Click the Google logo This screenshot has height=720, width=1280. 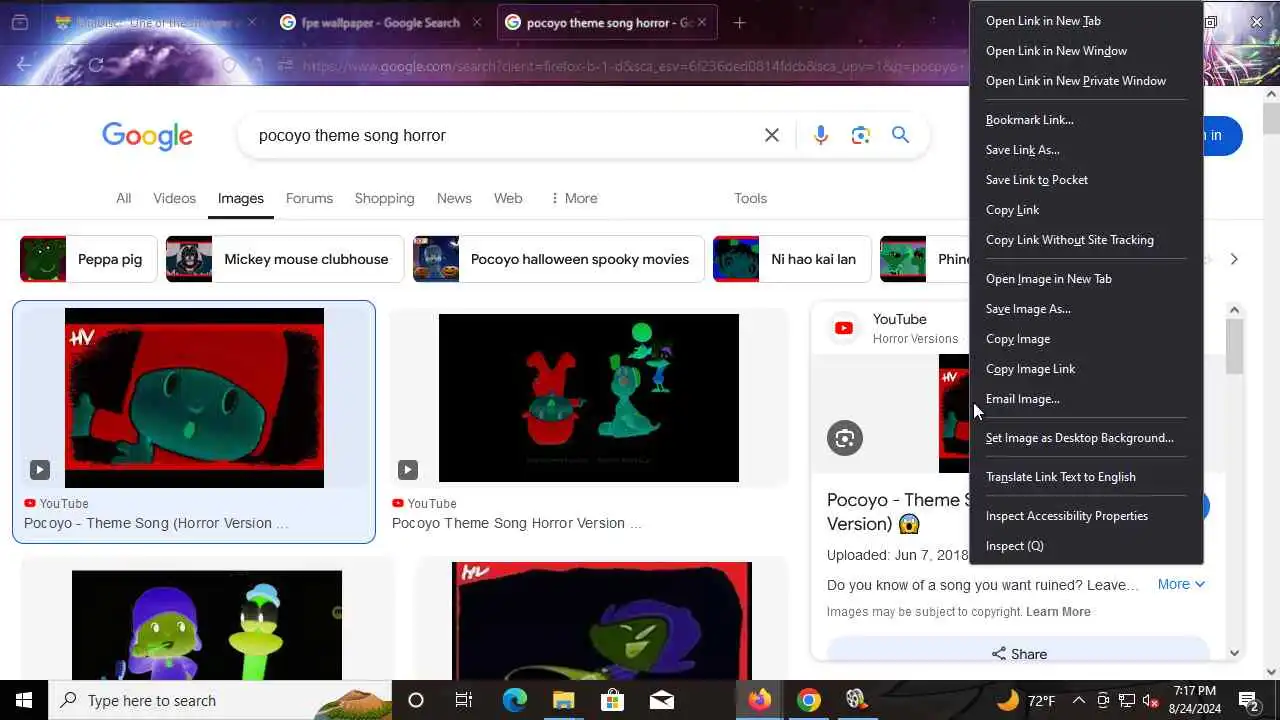click(147, 136)
